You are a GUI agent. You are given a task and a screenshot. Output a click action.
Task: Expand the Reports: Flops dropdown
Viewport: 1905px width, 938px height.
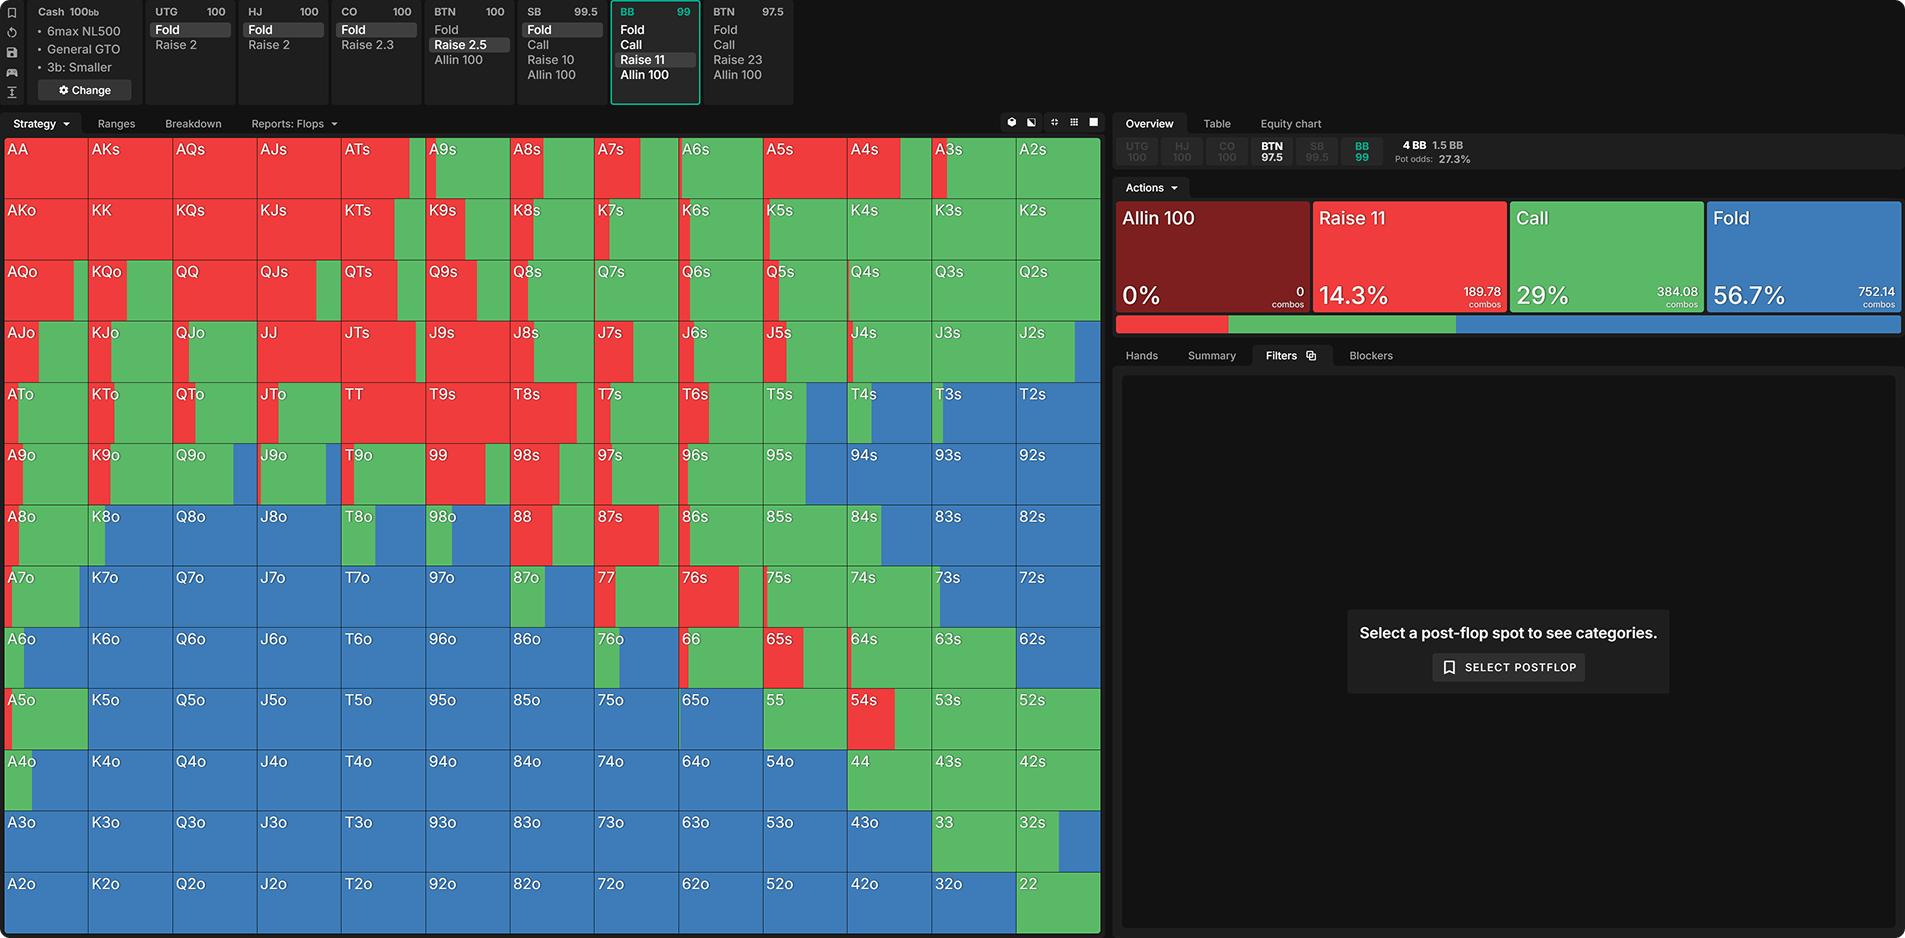click(294, 124)
